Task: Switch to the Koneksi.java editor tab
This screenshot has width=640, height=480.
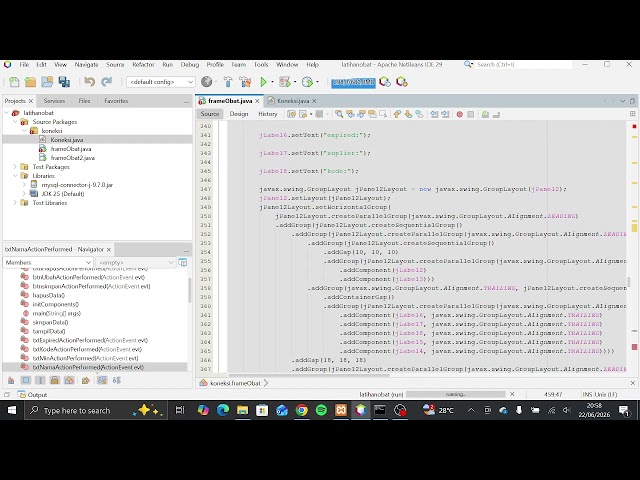Action: tap(293, 101)
